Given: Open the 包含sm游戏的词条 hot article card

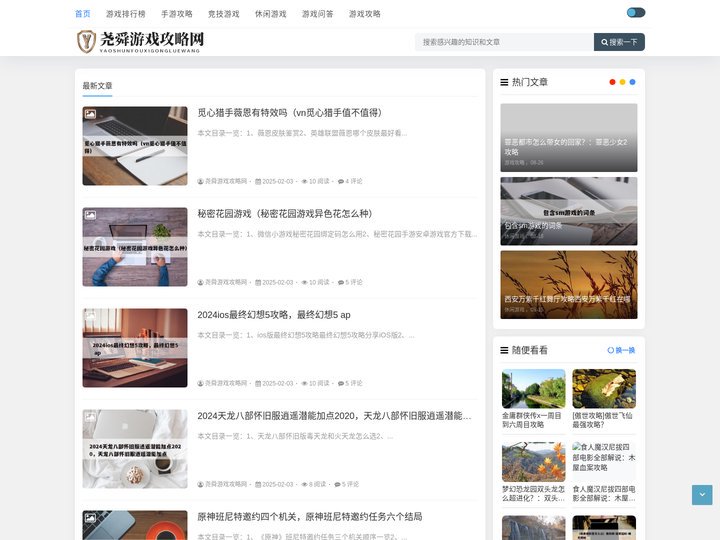Looking at the screenshot, I should (569, 211).
